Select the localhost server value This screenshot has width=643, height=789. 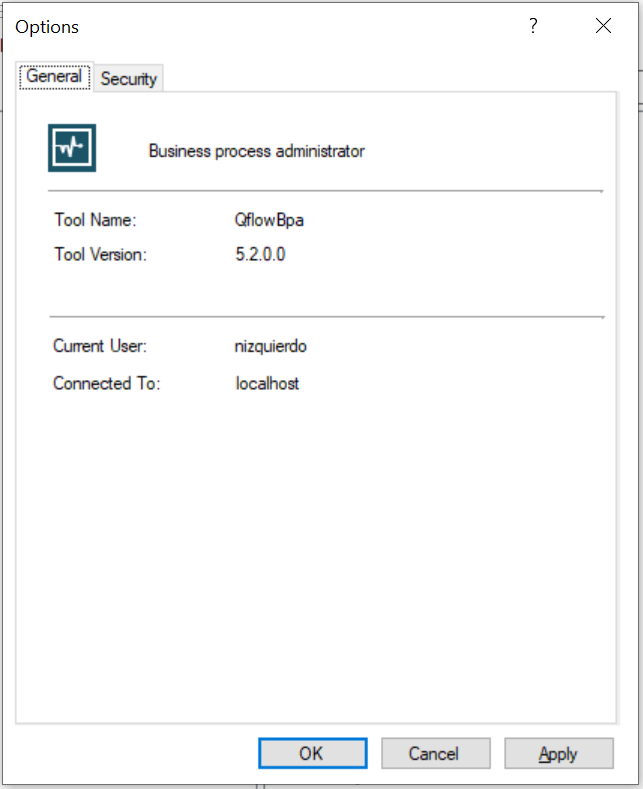(267, 383)
